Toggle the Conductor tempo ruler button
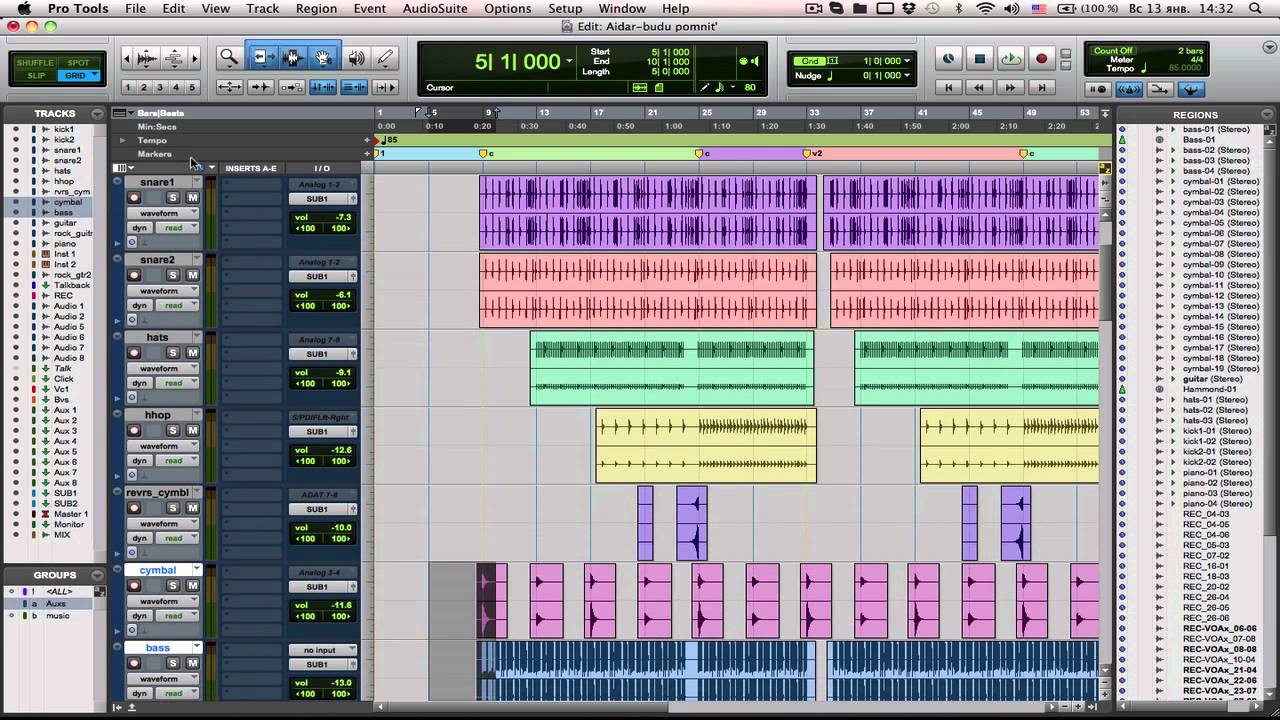This screenshot has width=1280, height=720. (x=1190, y=89)
